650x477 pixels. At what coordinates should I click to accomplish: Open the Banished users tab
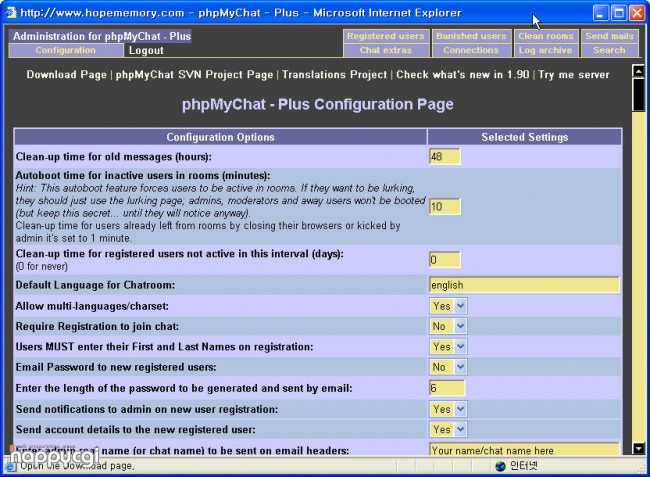click(x=471, y=36)
